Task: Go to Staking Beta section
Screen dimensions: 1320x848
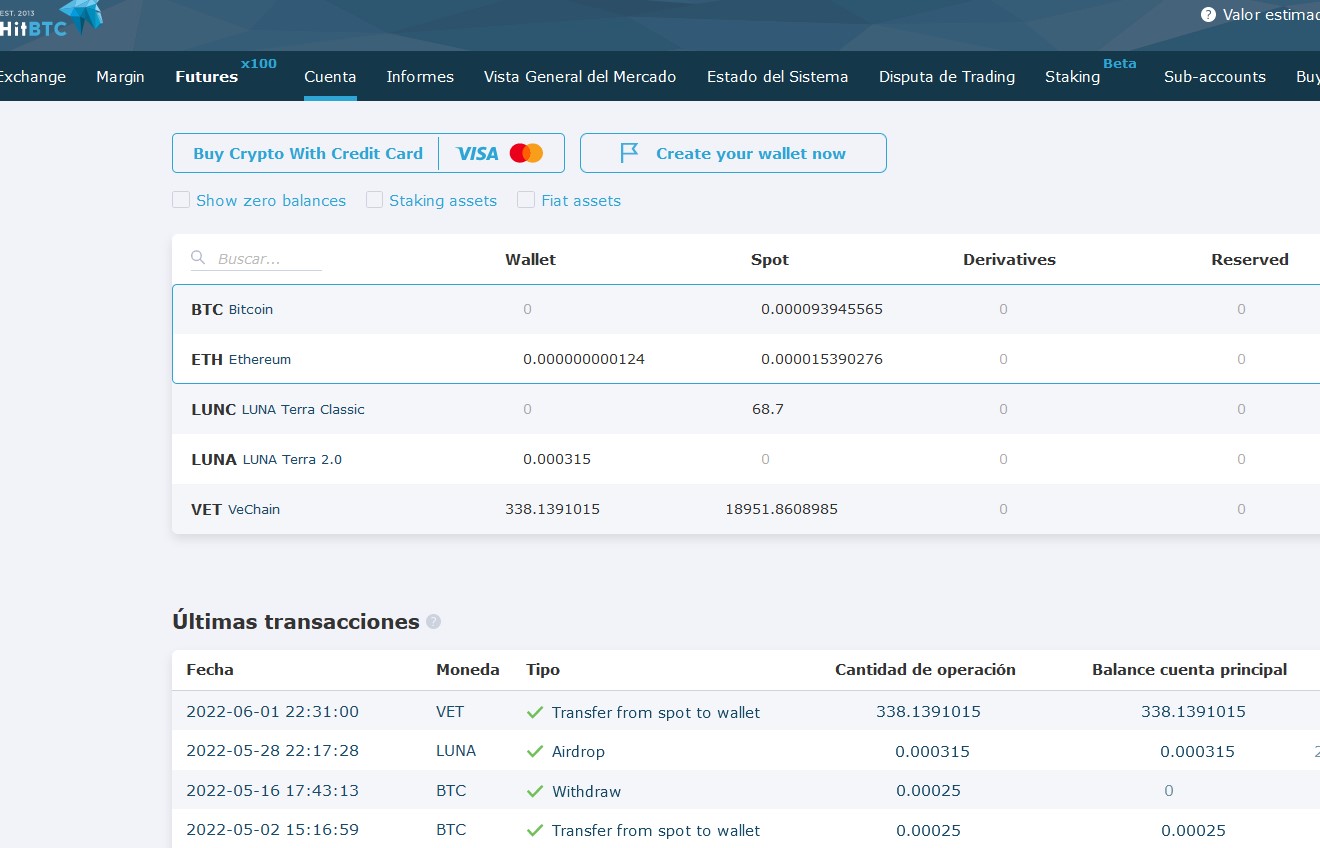Action: tap(1072, 77)
